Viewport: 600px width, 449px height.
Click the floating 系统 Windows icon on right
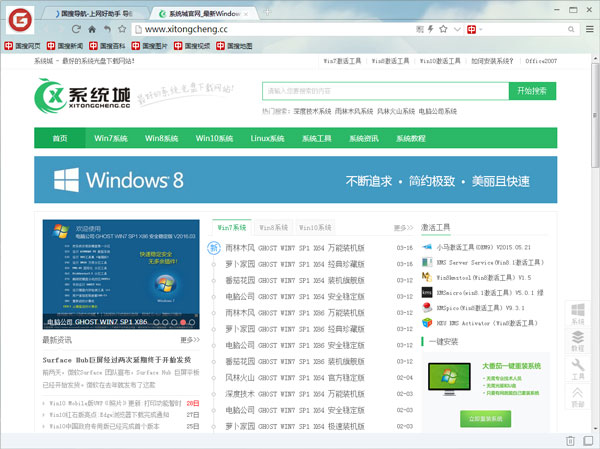(x=578, y=314)
